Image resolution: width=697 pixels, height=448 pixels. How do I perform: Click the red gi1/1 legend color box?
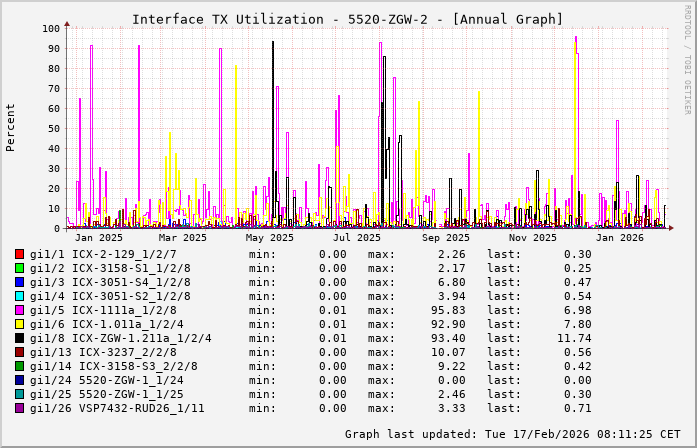[x=20, y=255]
